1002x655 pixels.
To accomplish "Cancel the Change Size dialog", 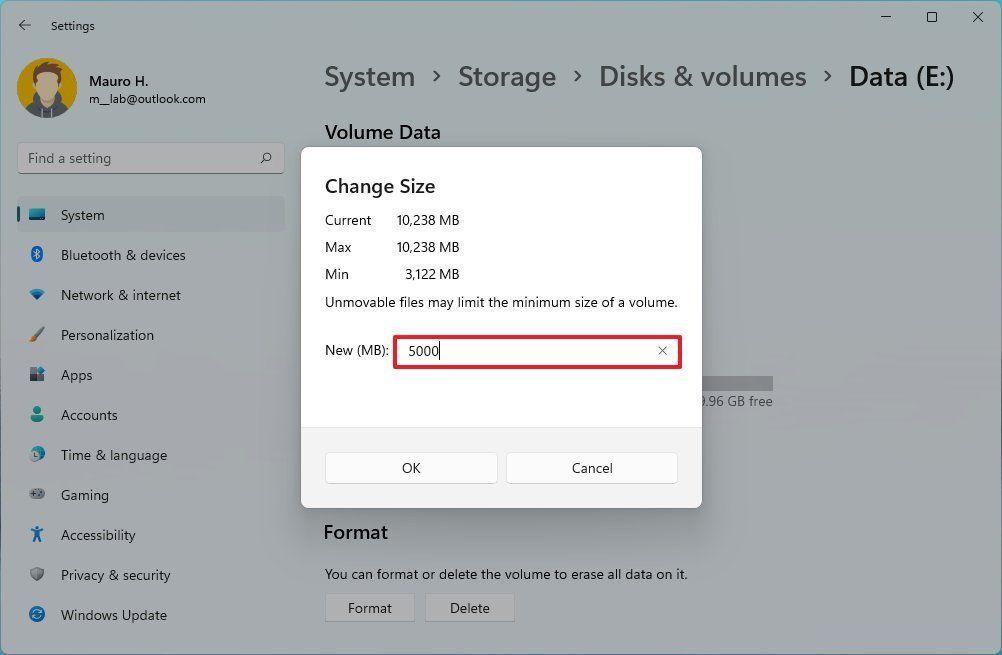I will coord(591,468).
